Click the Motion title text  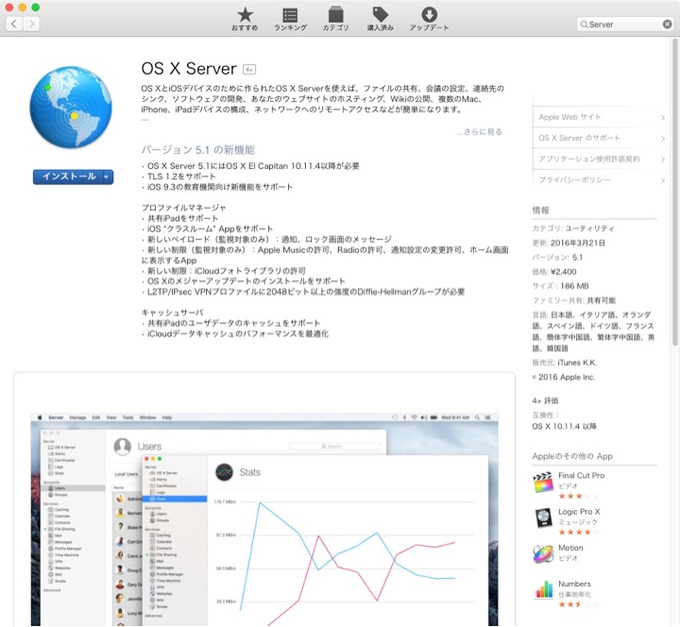tap(570, 548)
